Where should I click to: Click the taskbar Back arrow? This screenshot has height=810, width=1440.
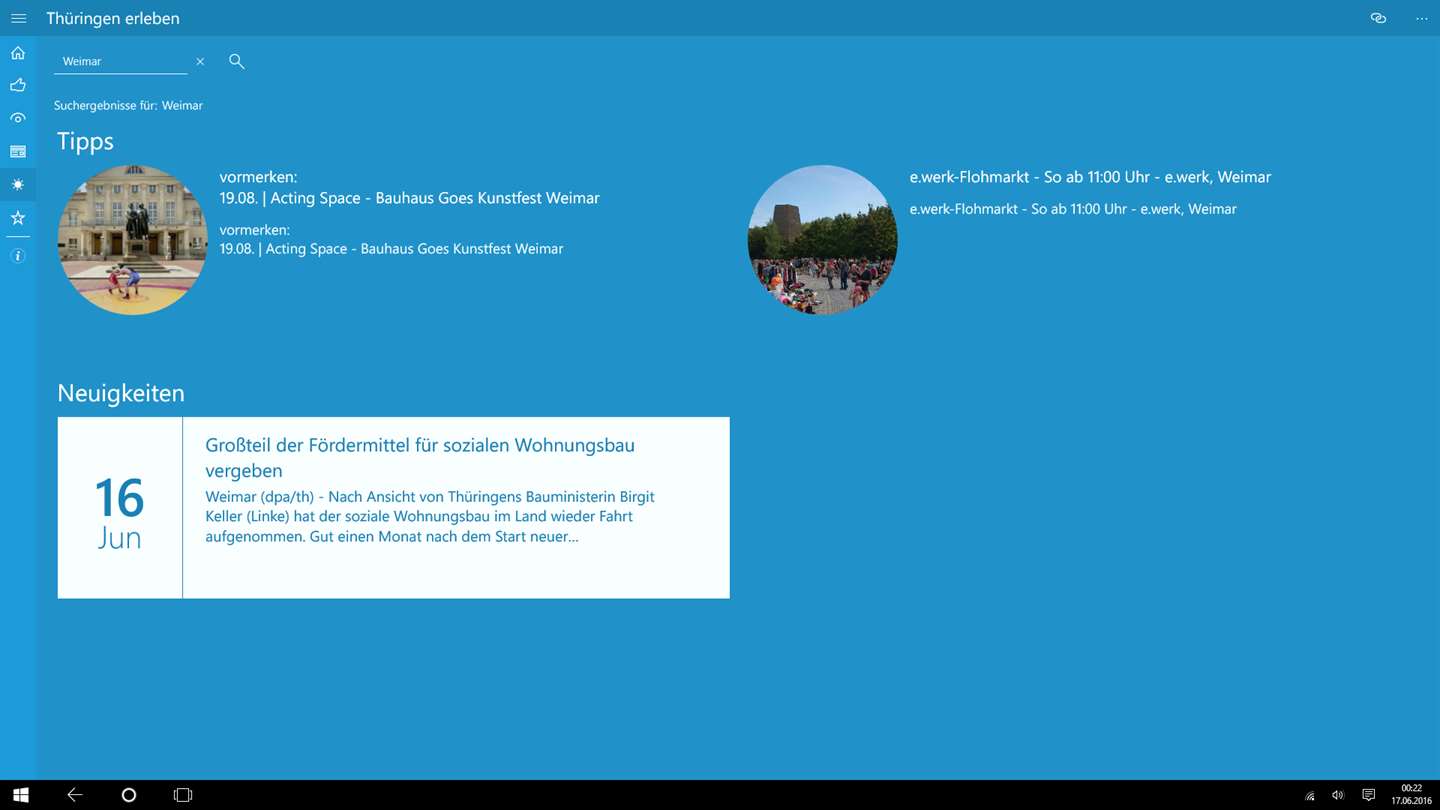click(x=75, y=795)
